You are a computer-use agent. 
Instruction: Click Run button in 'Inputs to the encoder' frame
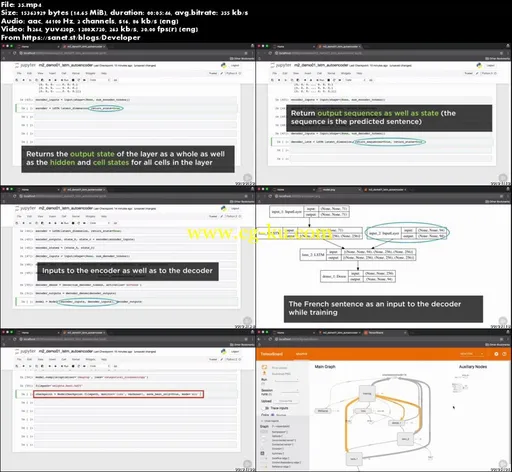(65, 223)
